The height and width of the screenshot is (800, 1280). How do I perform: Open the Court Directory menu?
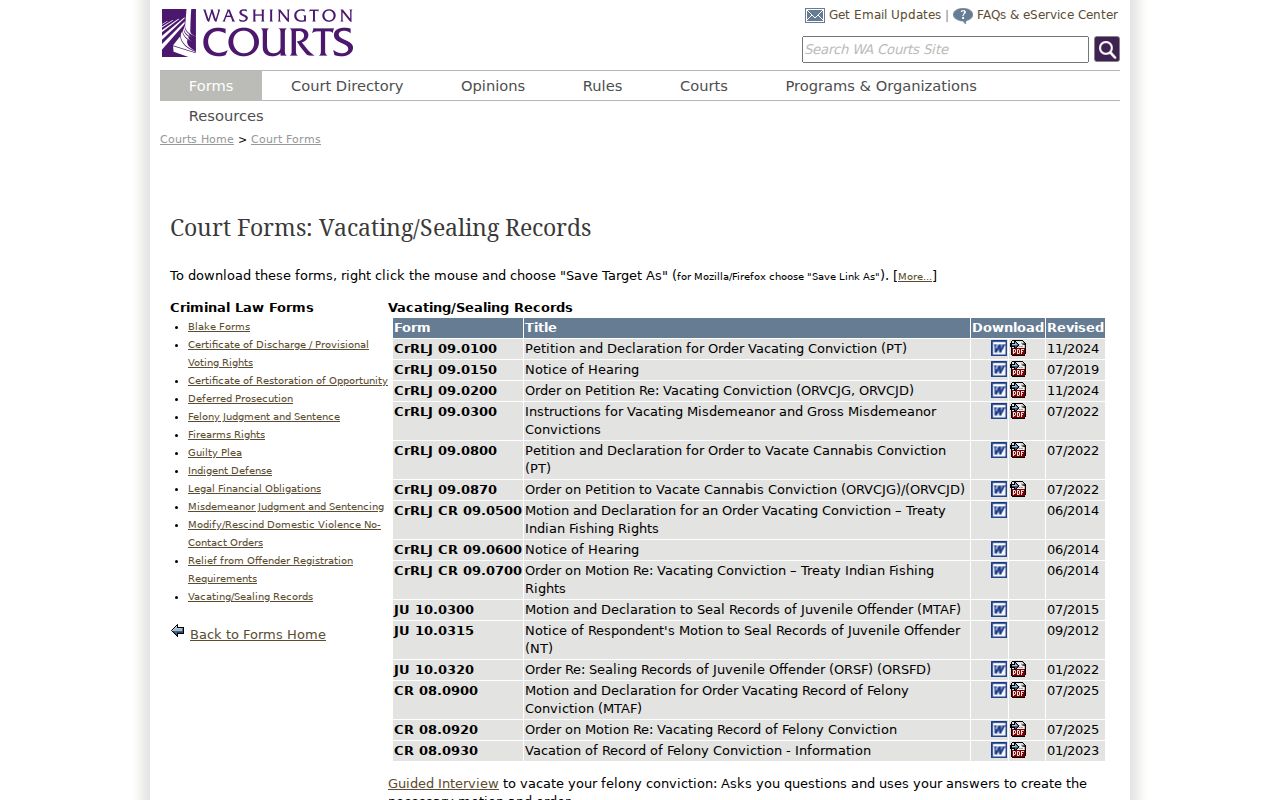[x=347, y=86]
